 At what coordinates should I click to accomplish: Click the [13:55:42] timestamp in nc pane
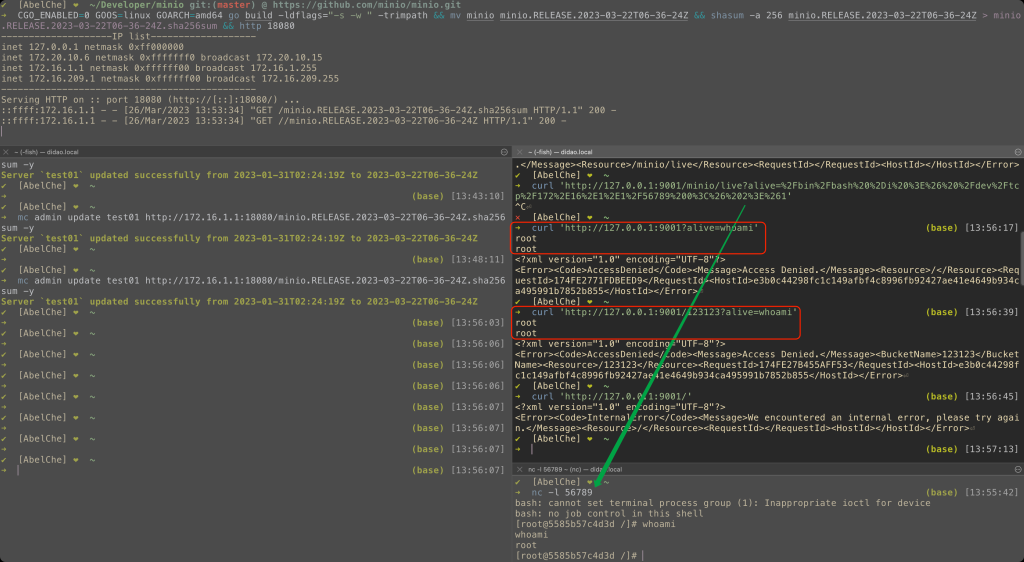click(991, 493)
